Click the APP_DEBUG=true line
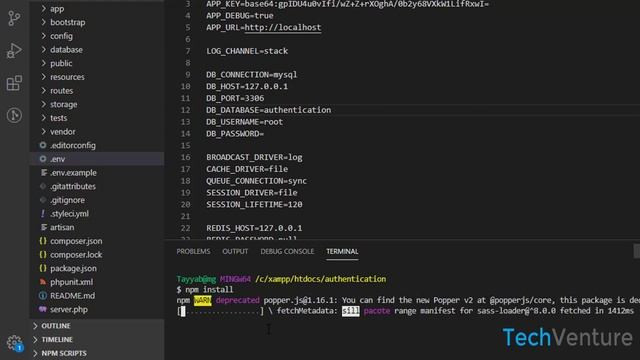Image resolution: width=640 pixels, height=360 pixels. point(240,16)
